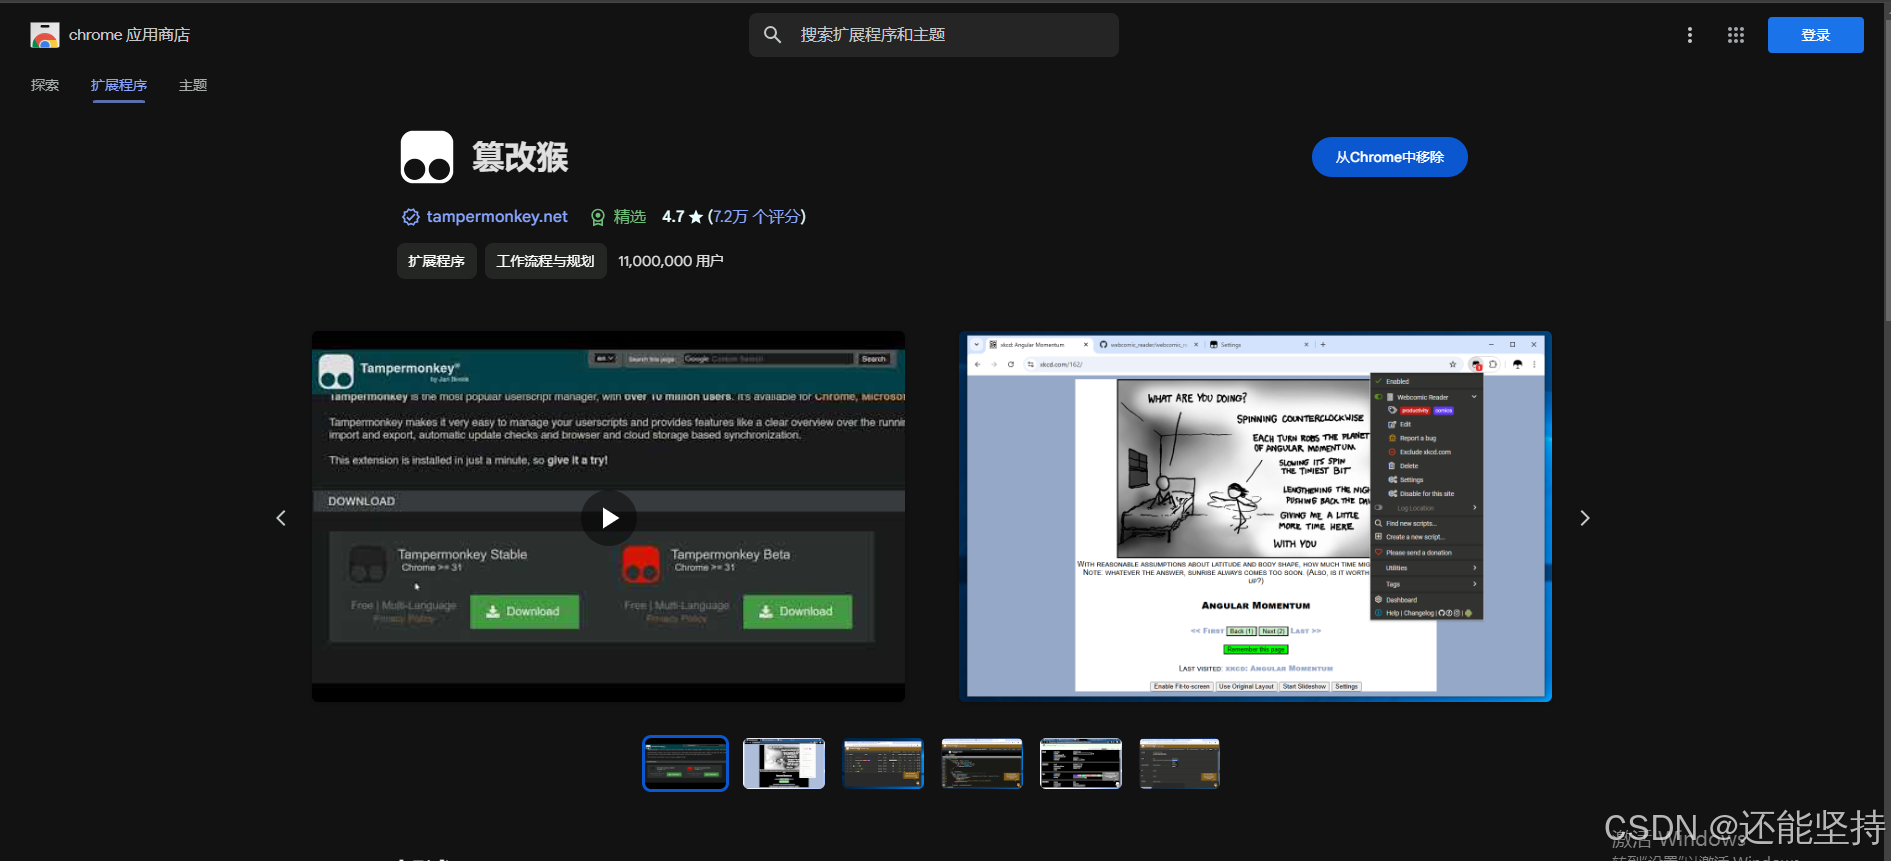Click the 篡改猴 extension title
This screenshot has height=861, width=1891.
520,157
